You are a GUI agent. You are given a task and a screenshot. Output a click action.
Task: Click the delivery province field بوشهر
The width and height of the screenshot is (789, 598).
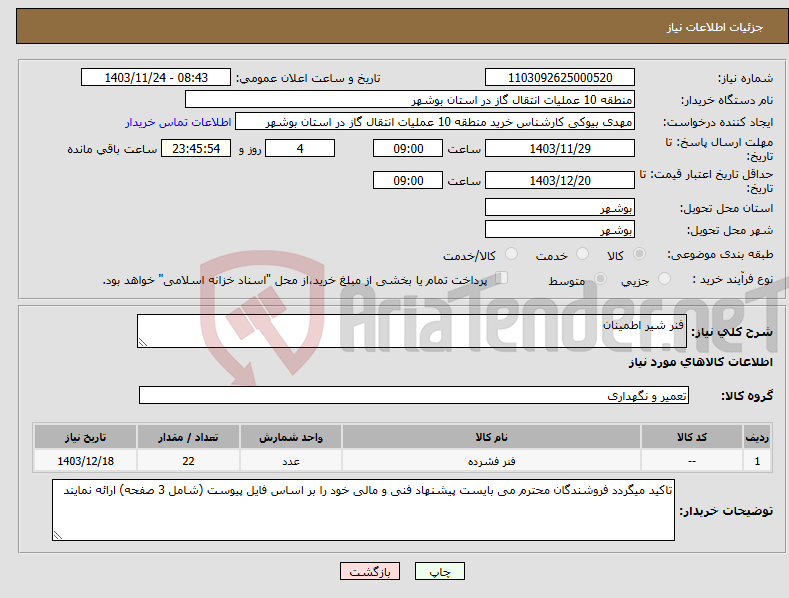(560, 207)
